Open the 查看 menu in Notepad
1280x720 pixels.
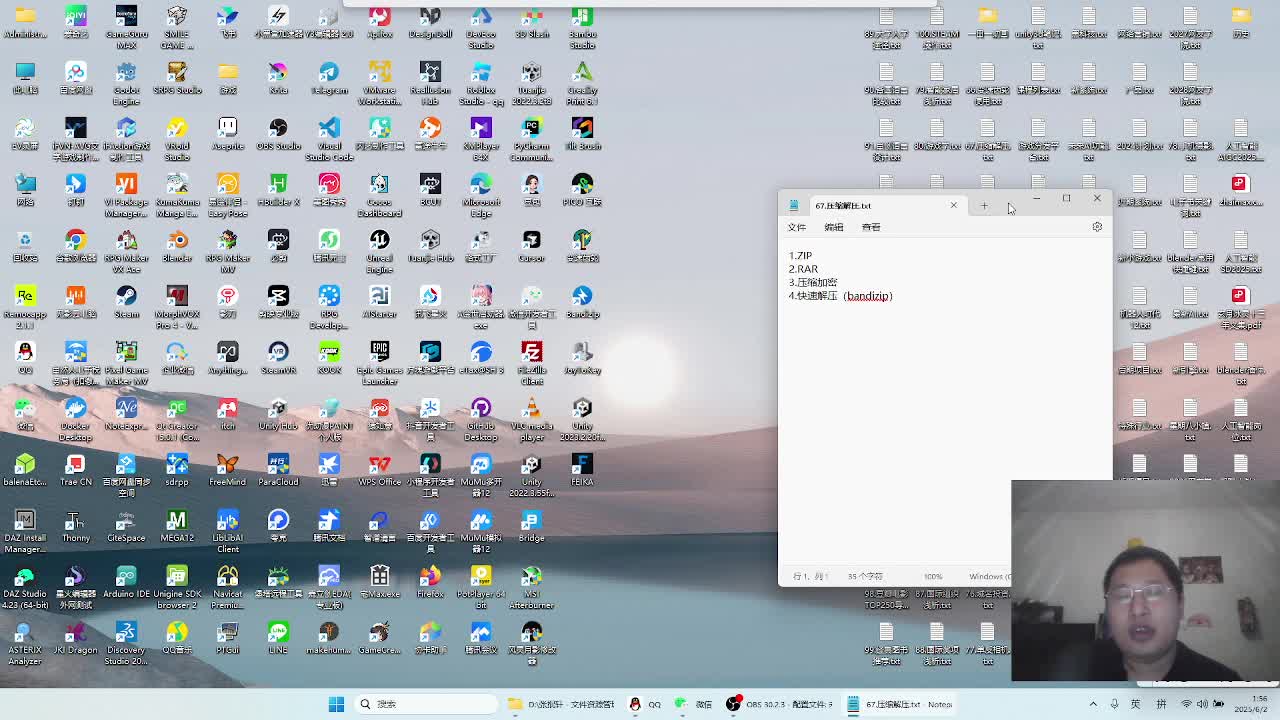(x=871, y=227)
